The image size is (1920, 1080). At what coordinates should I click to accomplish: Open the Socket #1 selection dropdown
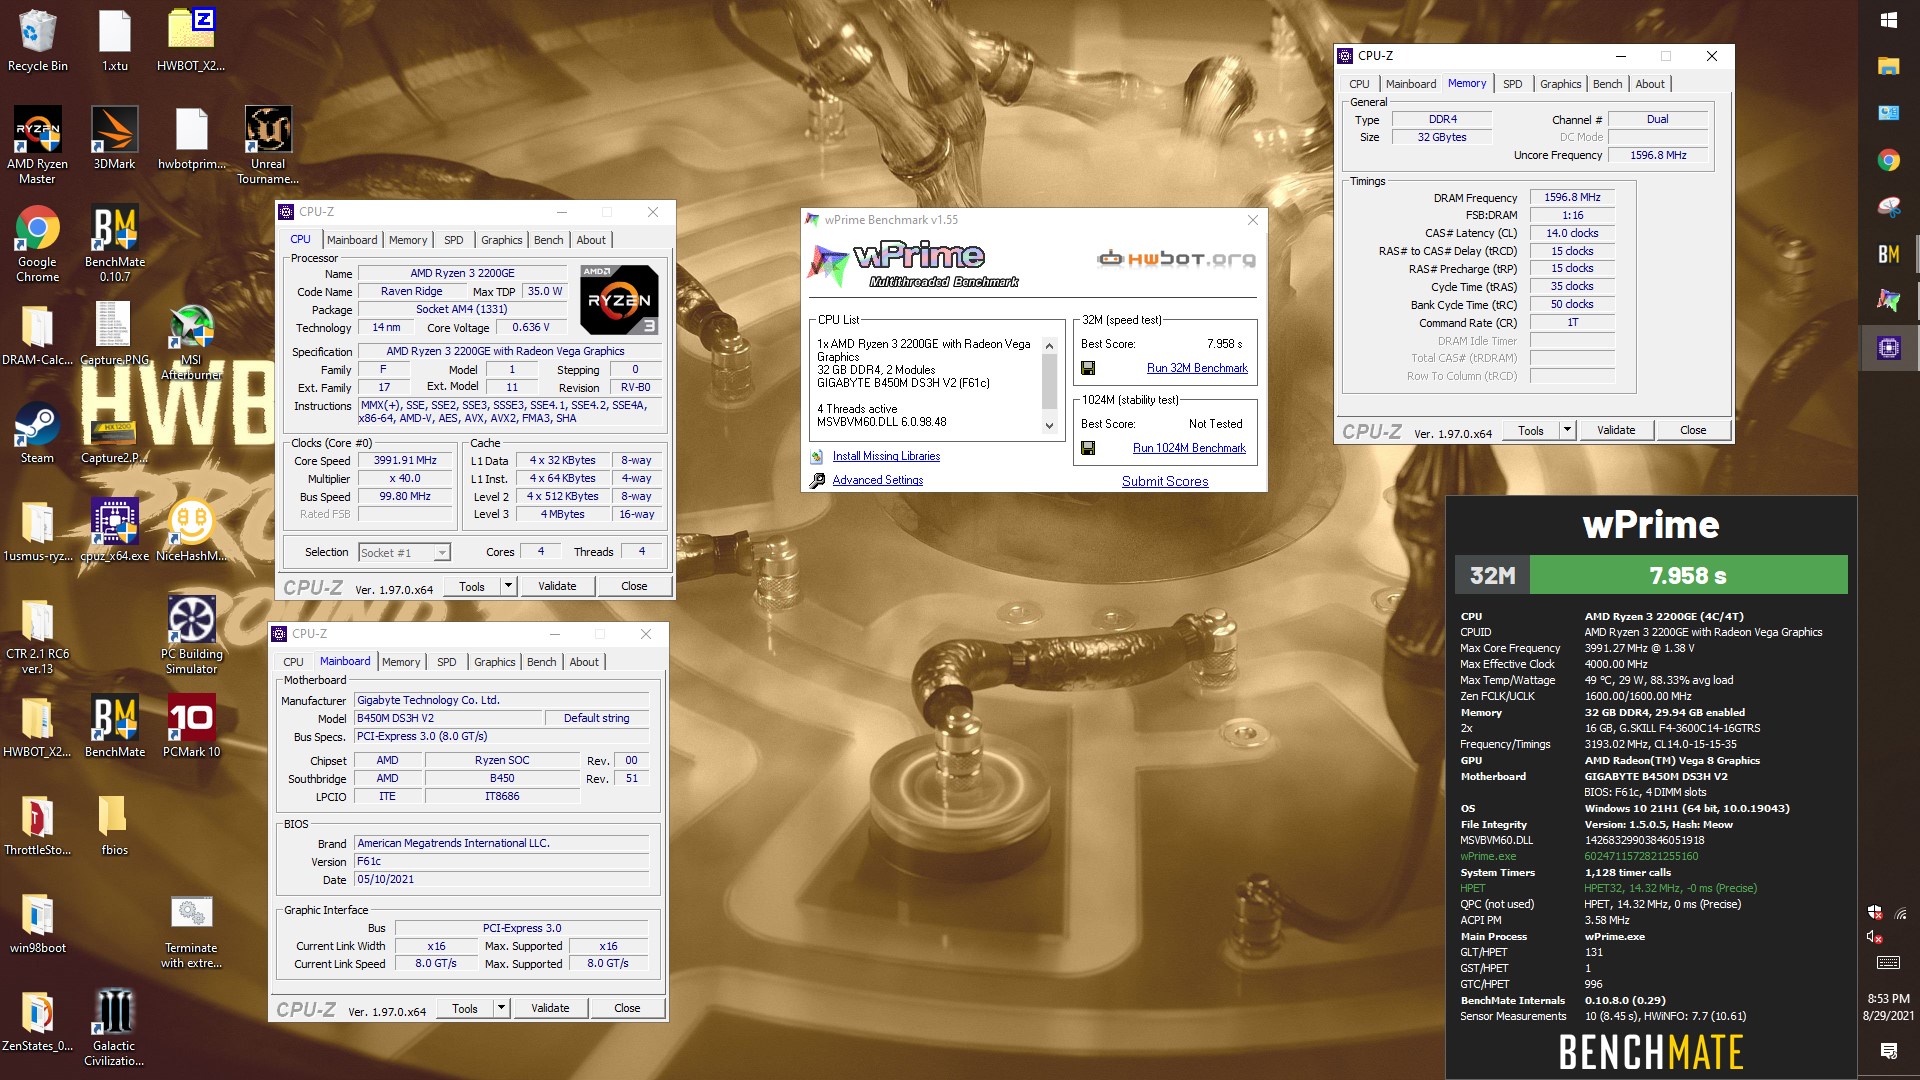405,552
